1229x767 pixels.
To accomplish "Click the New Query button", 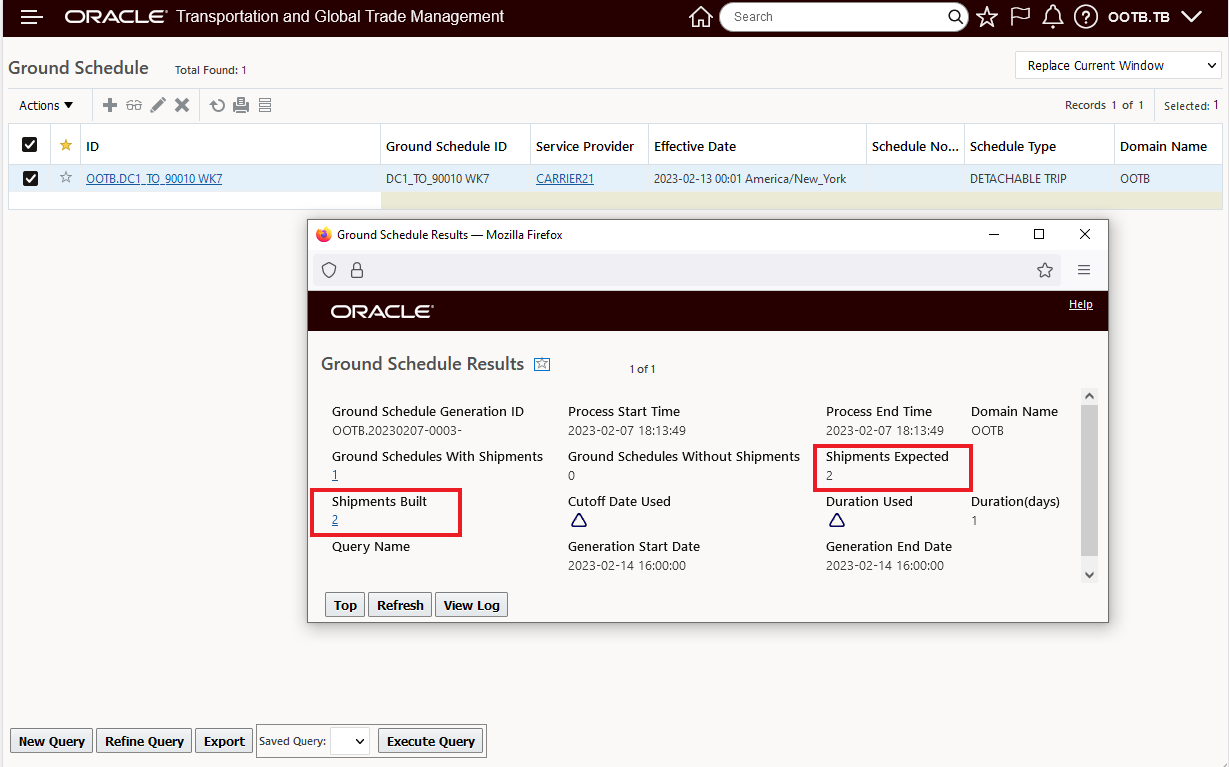I will 52,741.
